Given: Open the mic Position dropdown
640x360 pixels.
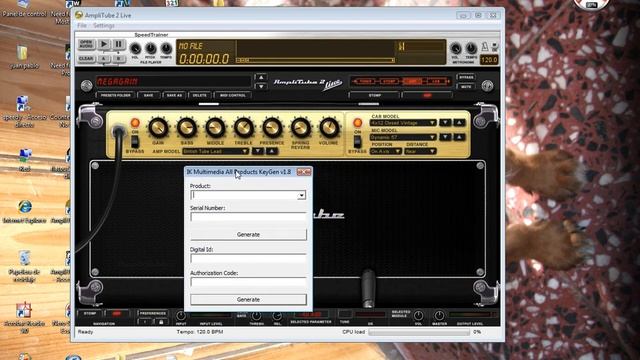Looking at the screenshot, I should (386, 151).
